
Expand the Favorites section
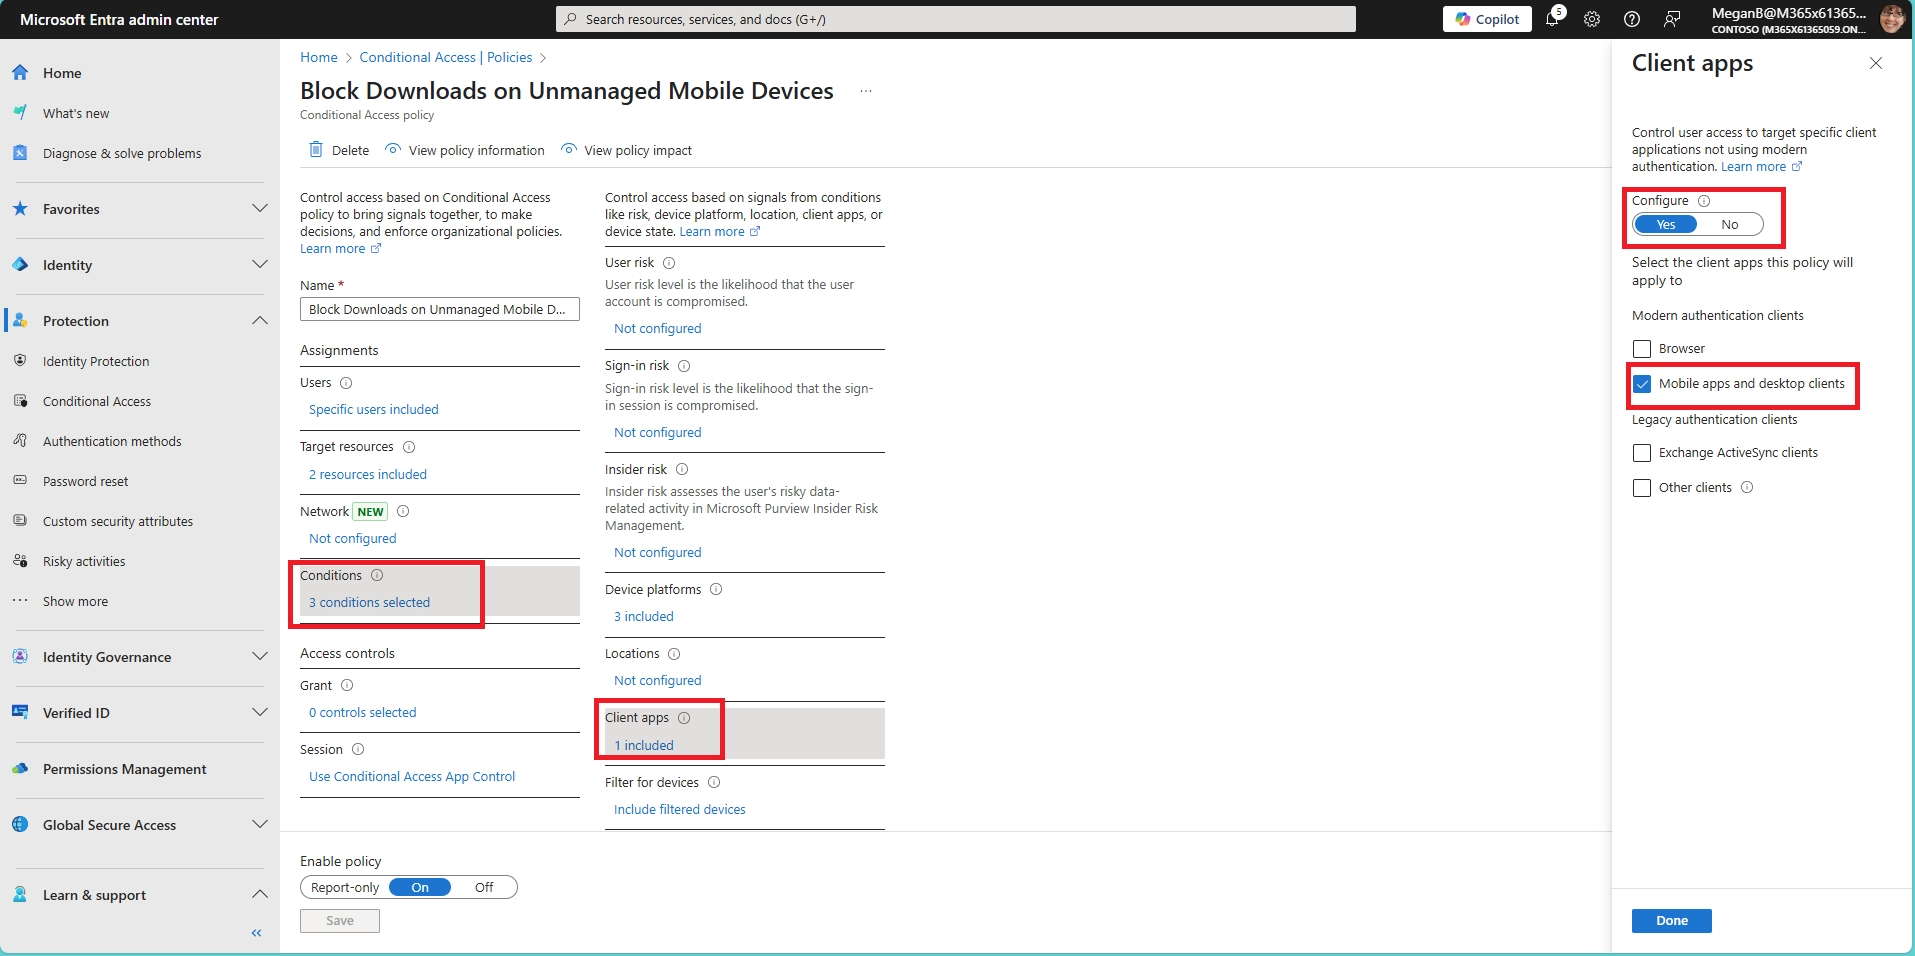(x=140, y=209)
